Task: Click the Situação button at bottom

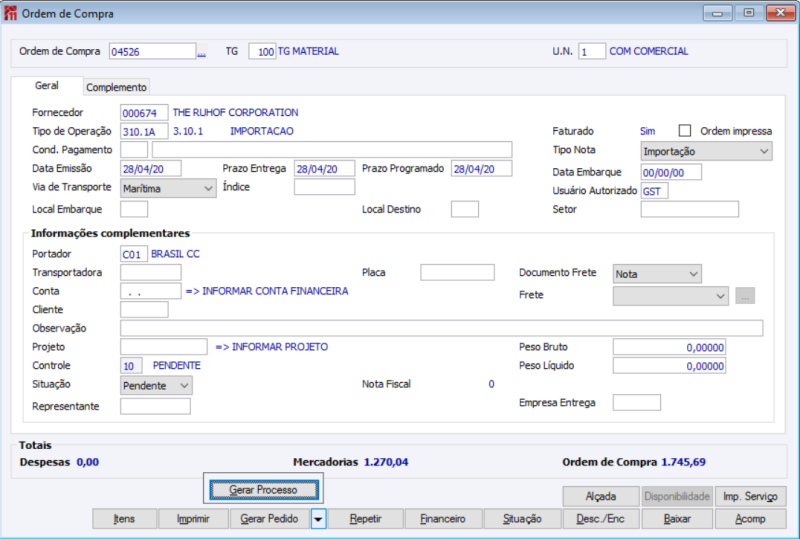Action: coord(522,519)
